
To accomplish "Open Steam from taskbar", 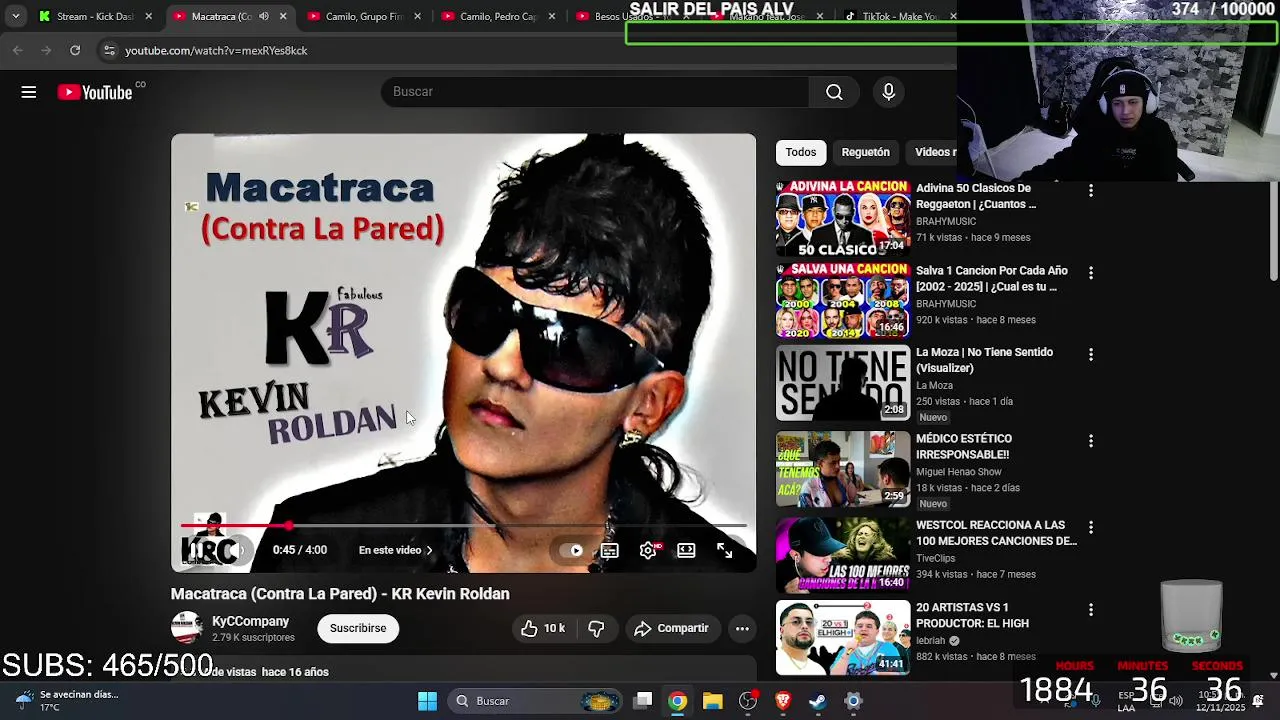I will 818,701.
